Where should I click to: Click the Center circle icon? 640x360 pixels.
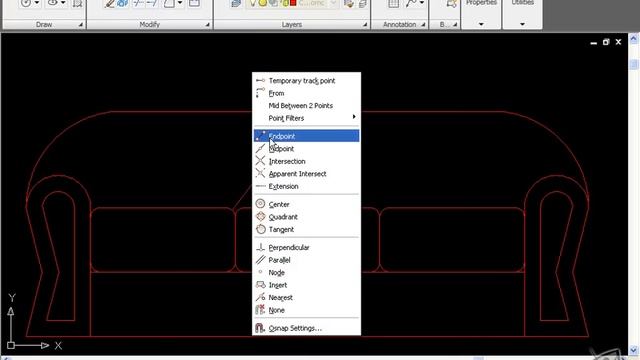pos(260,204)
